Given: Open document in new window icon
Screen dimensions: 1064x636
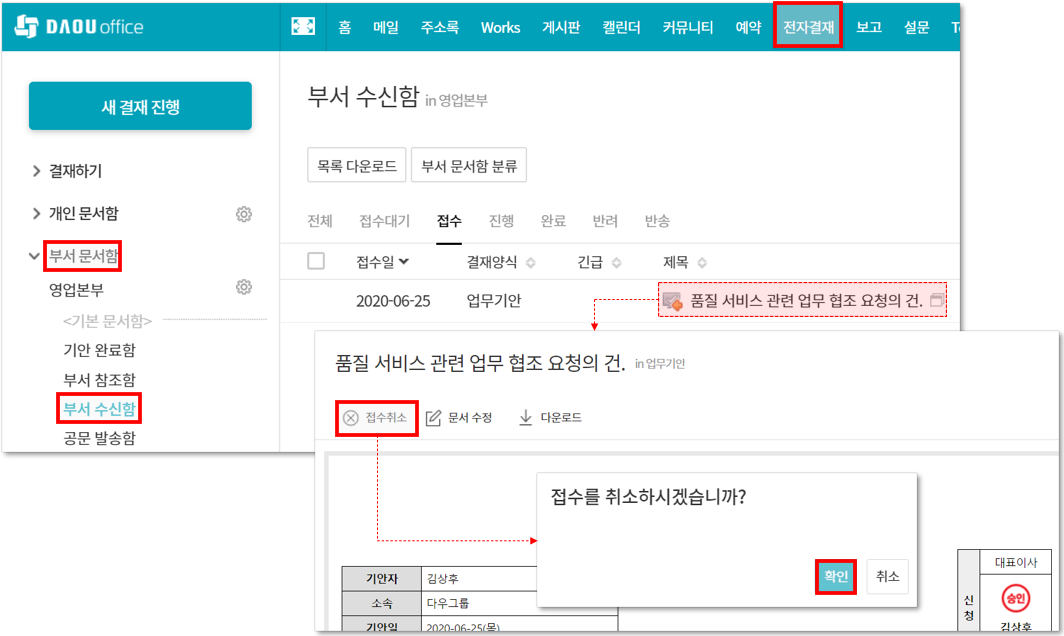Looking at the screenshot, I should point(936,300).
